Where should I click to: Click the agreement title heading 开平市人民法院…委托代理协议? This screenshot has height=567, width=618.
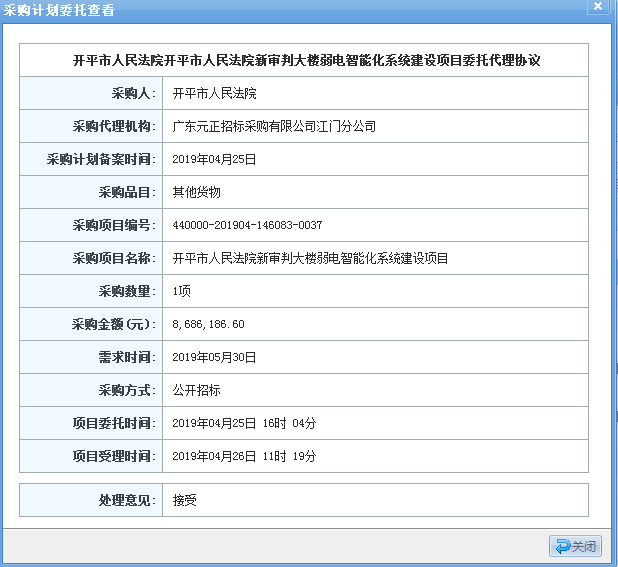click(x=306, y=60)
